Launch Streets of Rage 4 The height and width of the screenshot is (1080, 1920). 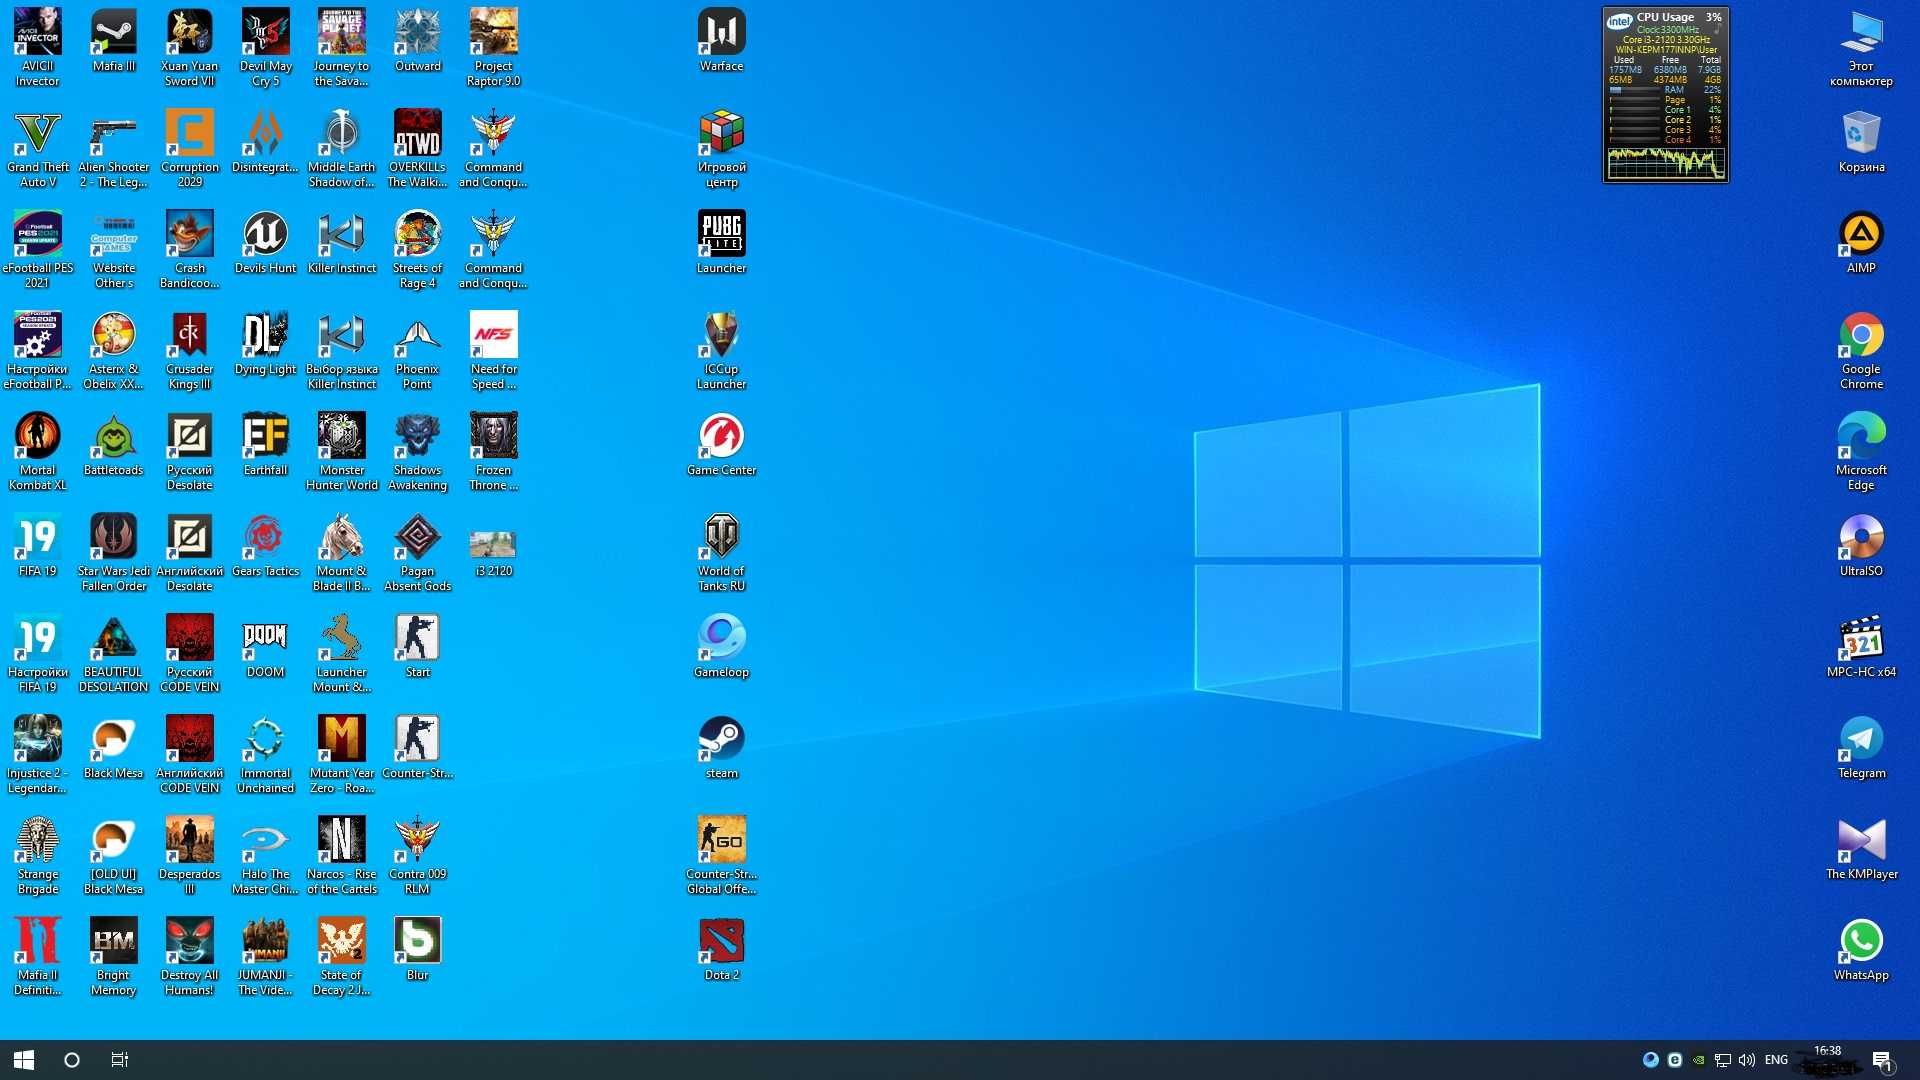pyautogui.click(x=418, y=249)
